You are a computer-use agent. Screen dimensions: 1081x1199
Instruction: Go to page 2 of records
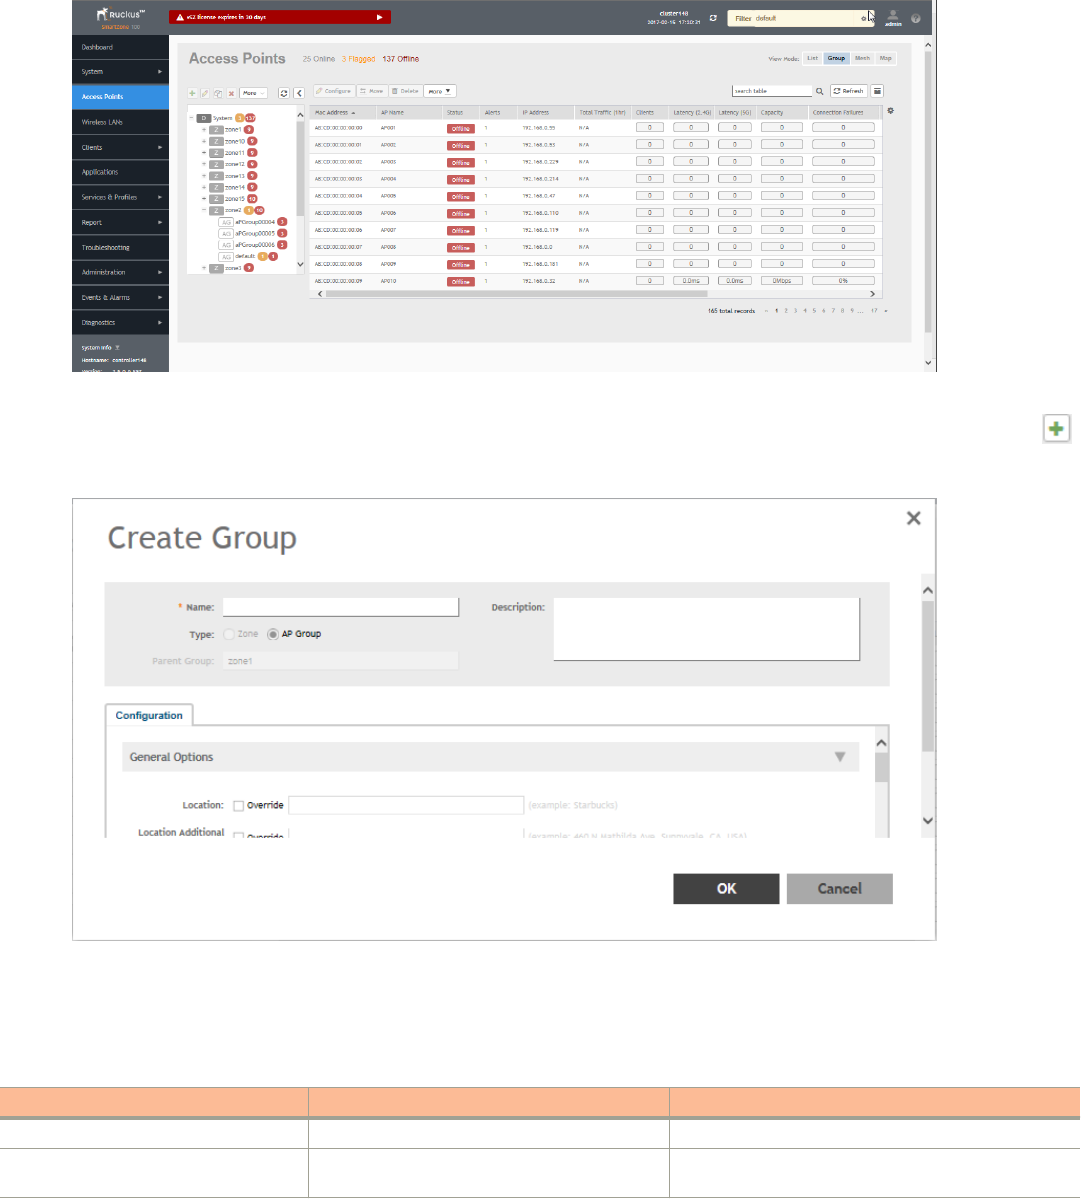click(786, 311)
